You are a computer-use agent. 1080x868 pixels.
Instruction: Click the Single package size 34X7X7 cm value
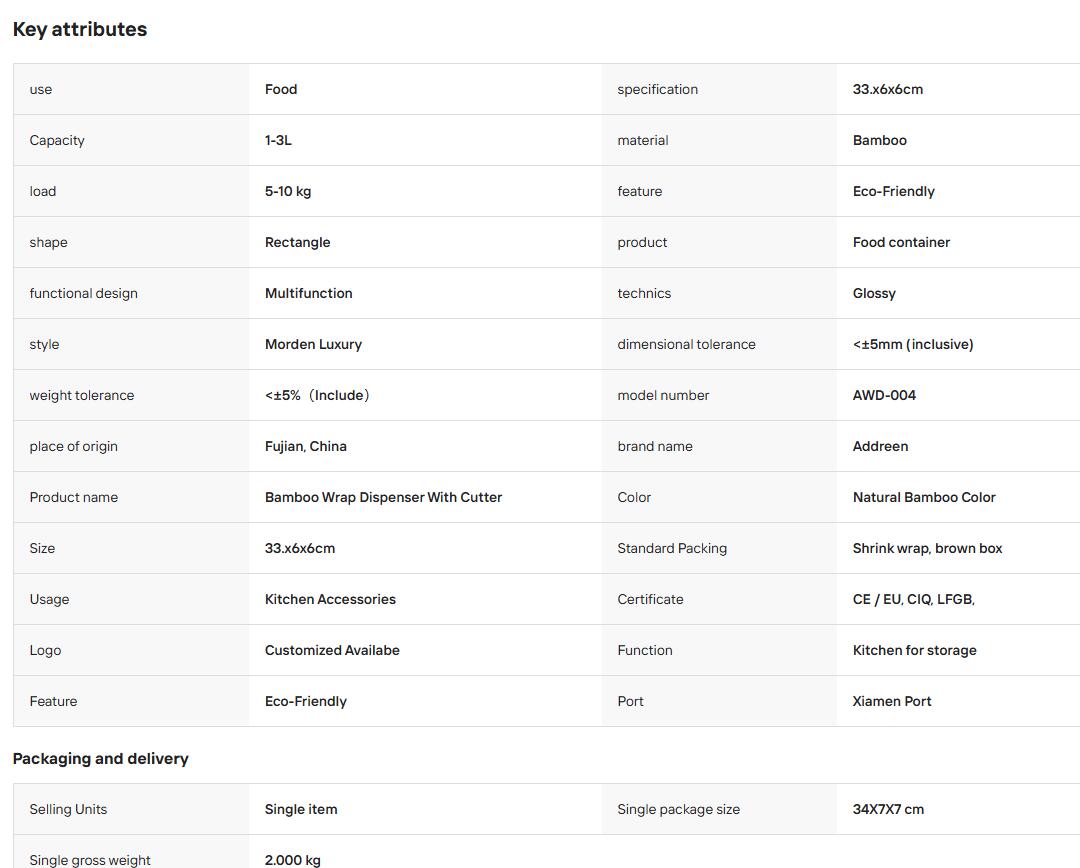(x=889, y=809)
